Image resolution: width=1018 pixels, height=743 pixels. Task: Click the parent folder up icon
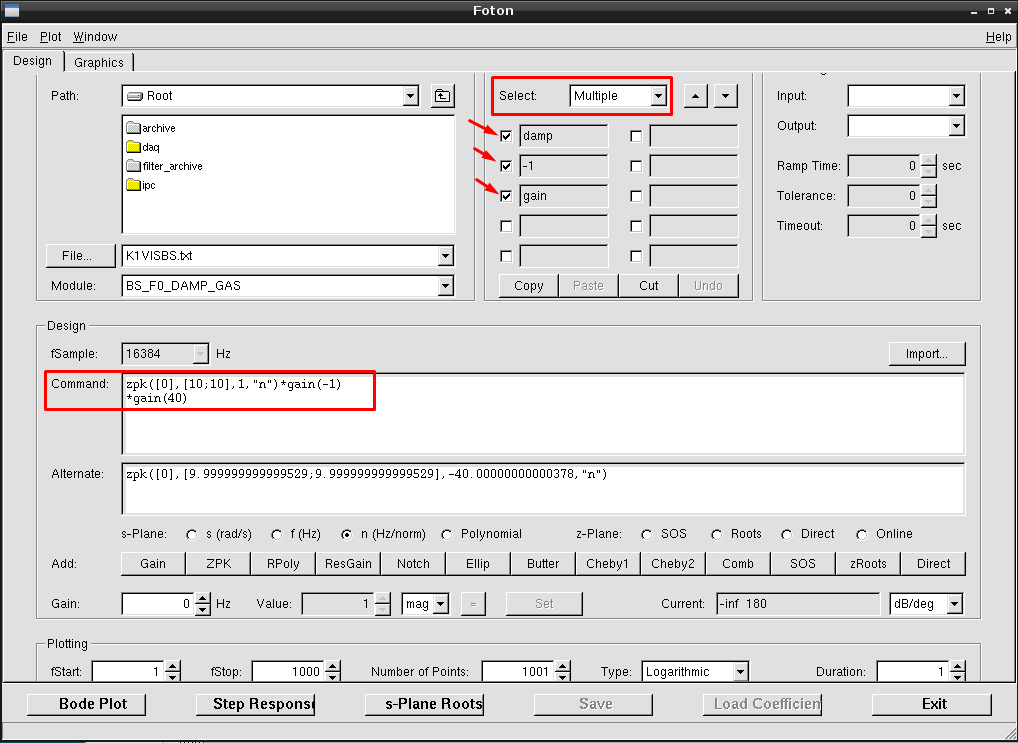(442, 96)
